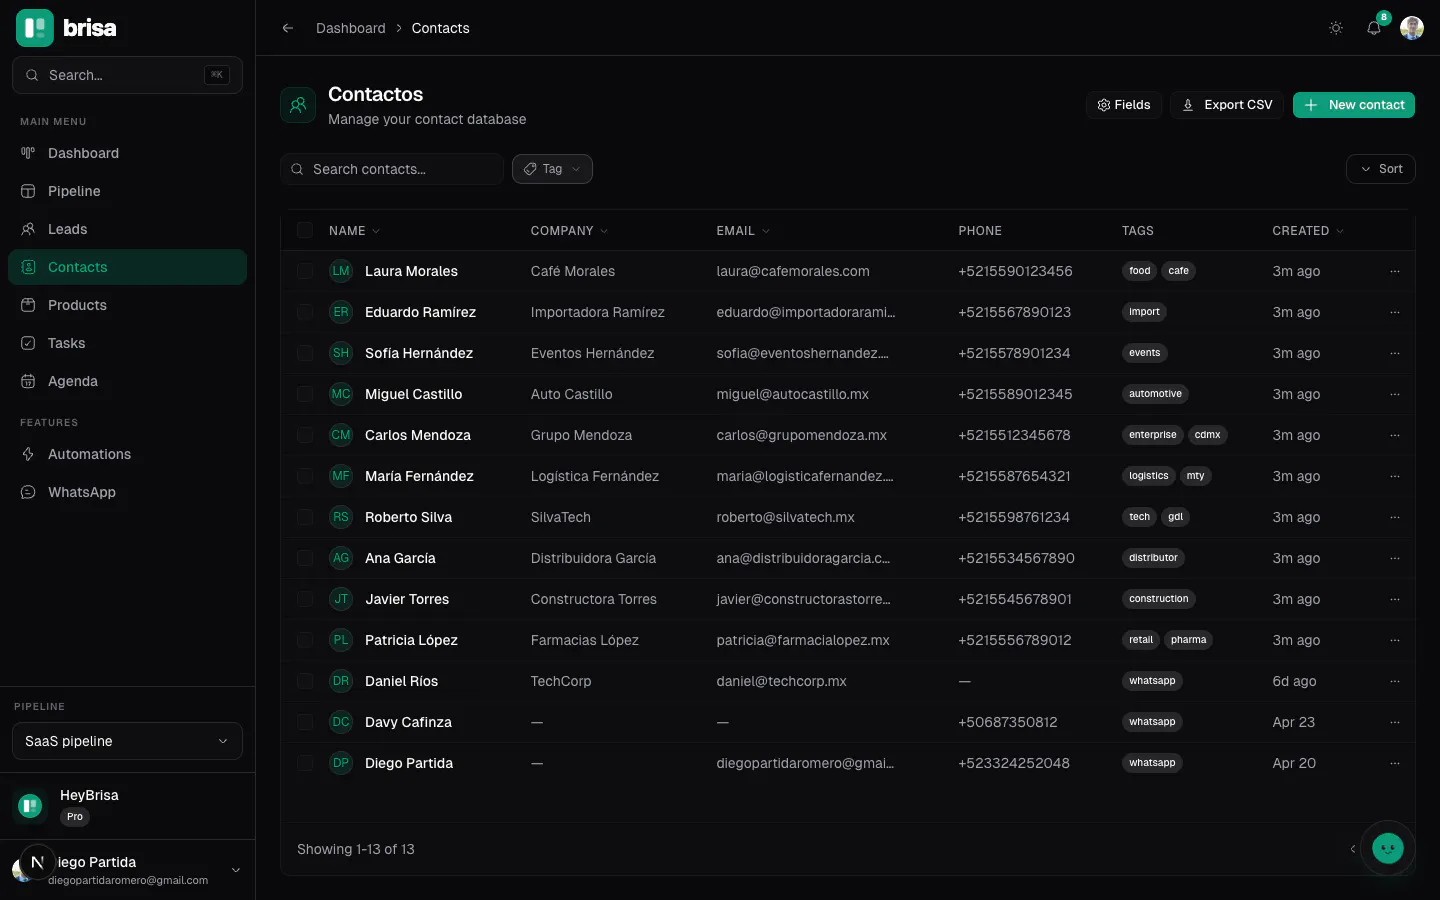Toggle the light/dark theme sun icon
The image size is (1440, 900).
click(x=1336, y=28)
